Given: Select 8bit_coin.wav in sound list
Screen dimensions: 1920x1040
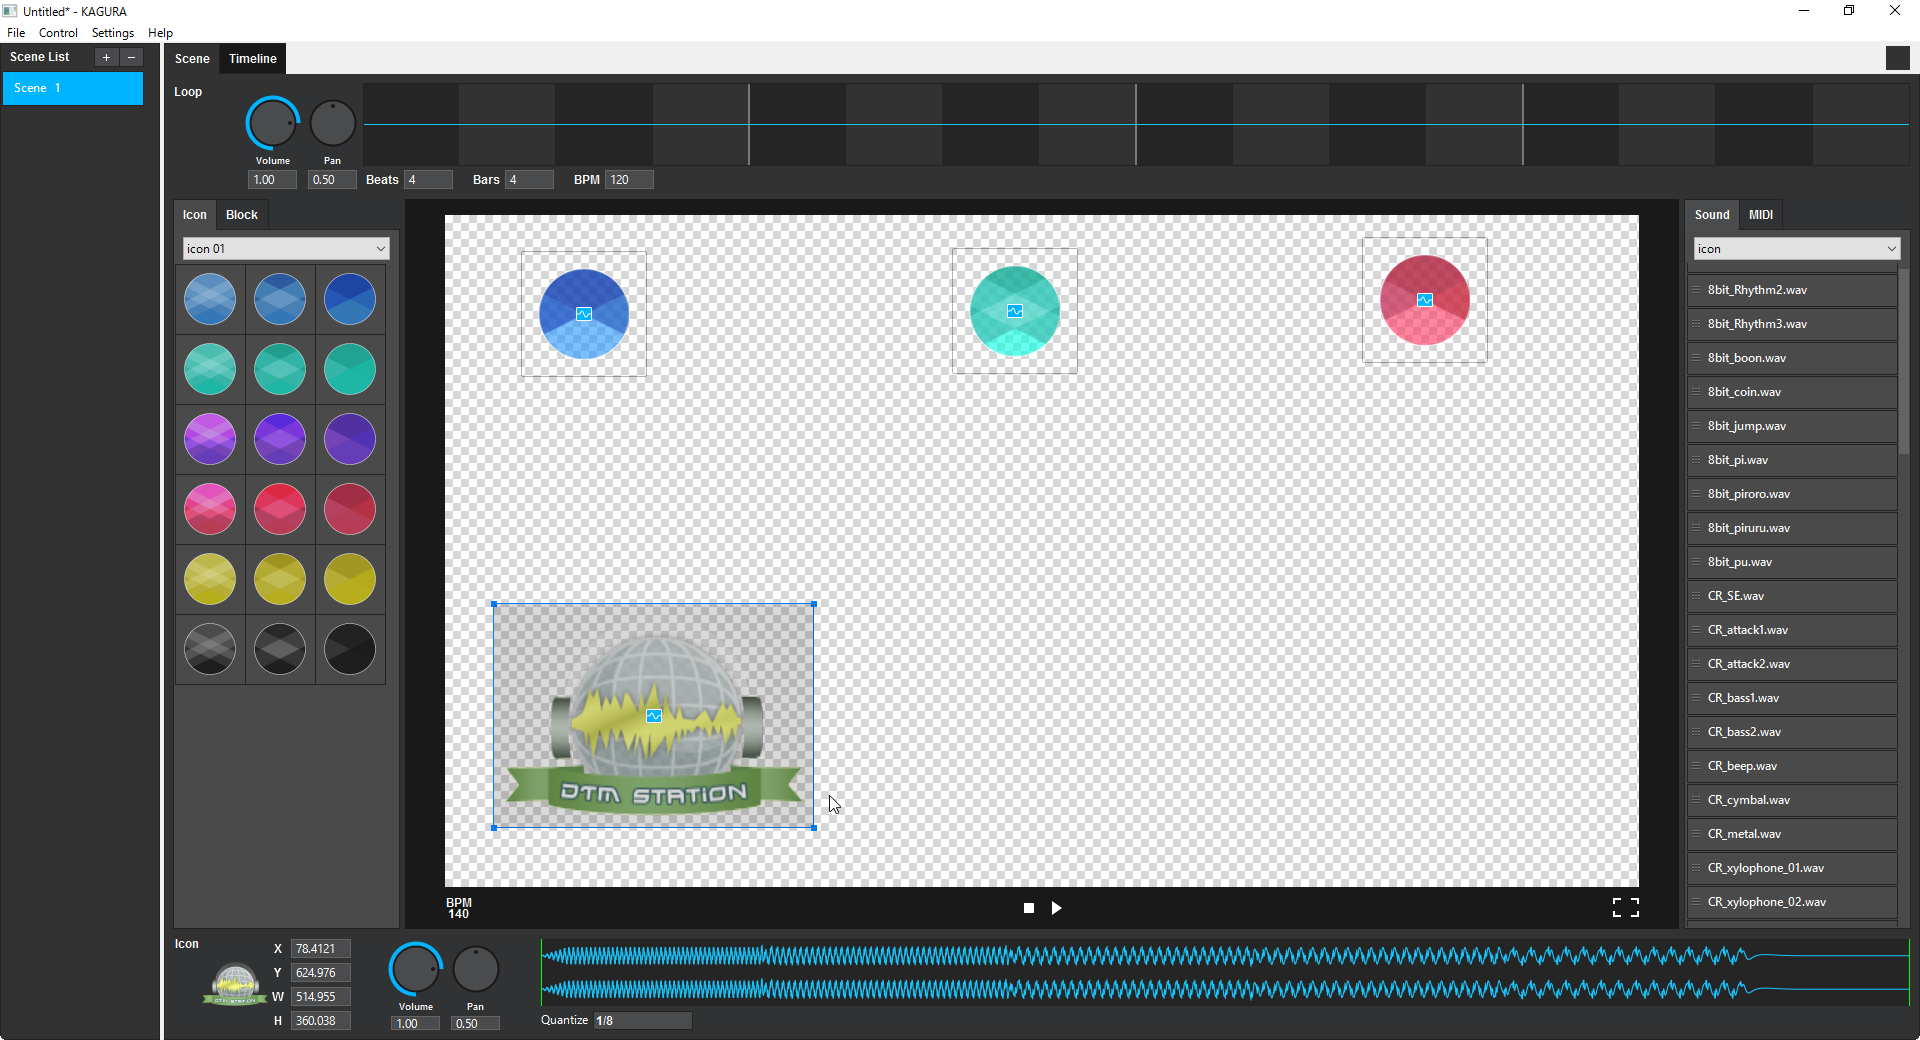Looking at the screenshot, I should [x=1792, y=392].
